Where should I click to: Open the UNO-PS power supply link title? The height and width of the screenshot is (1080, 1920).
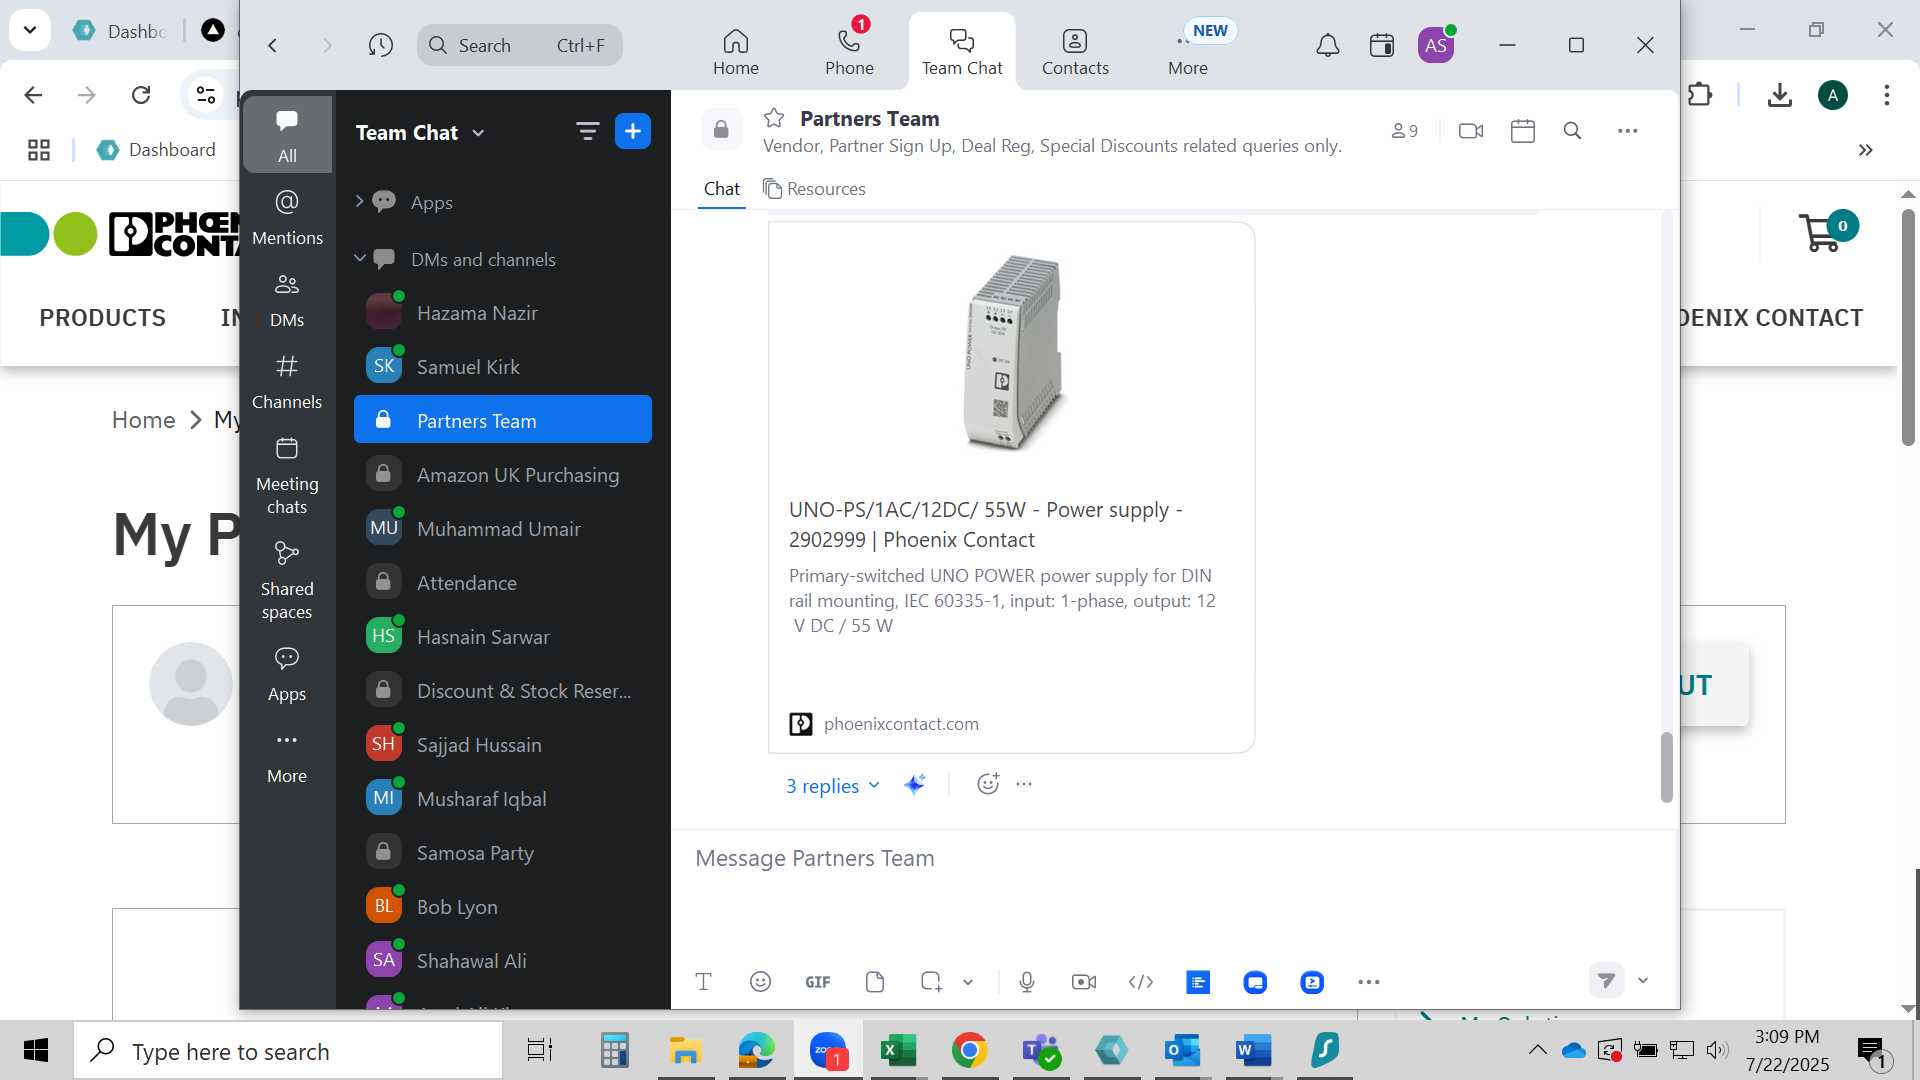click(x=986, y=525)
